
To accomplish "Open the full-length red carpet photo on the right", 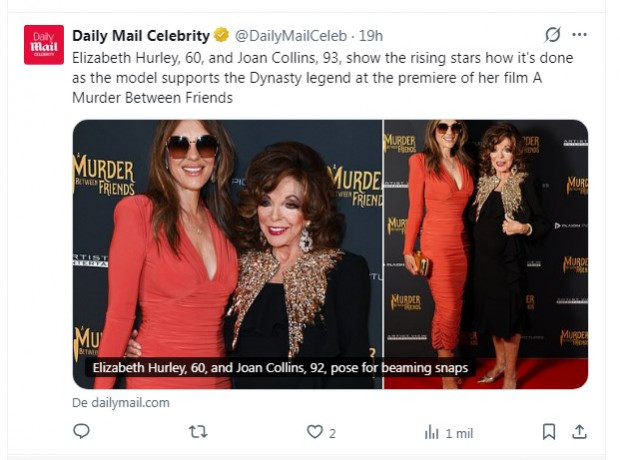I will click(x=486, y=254).
